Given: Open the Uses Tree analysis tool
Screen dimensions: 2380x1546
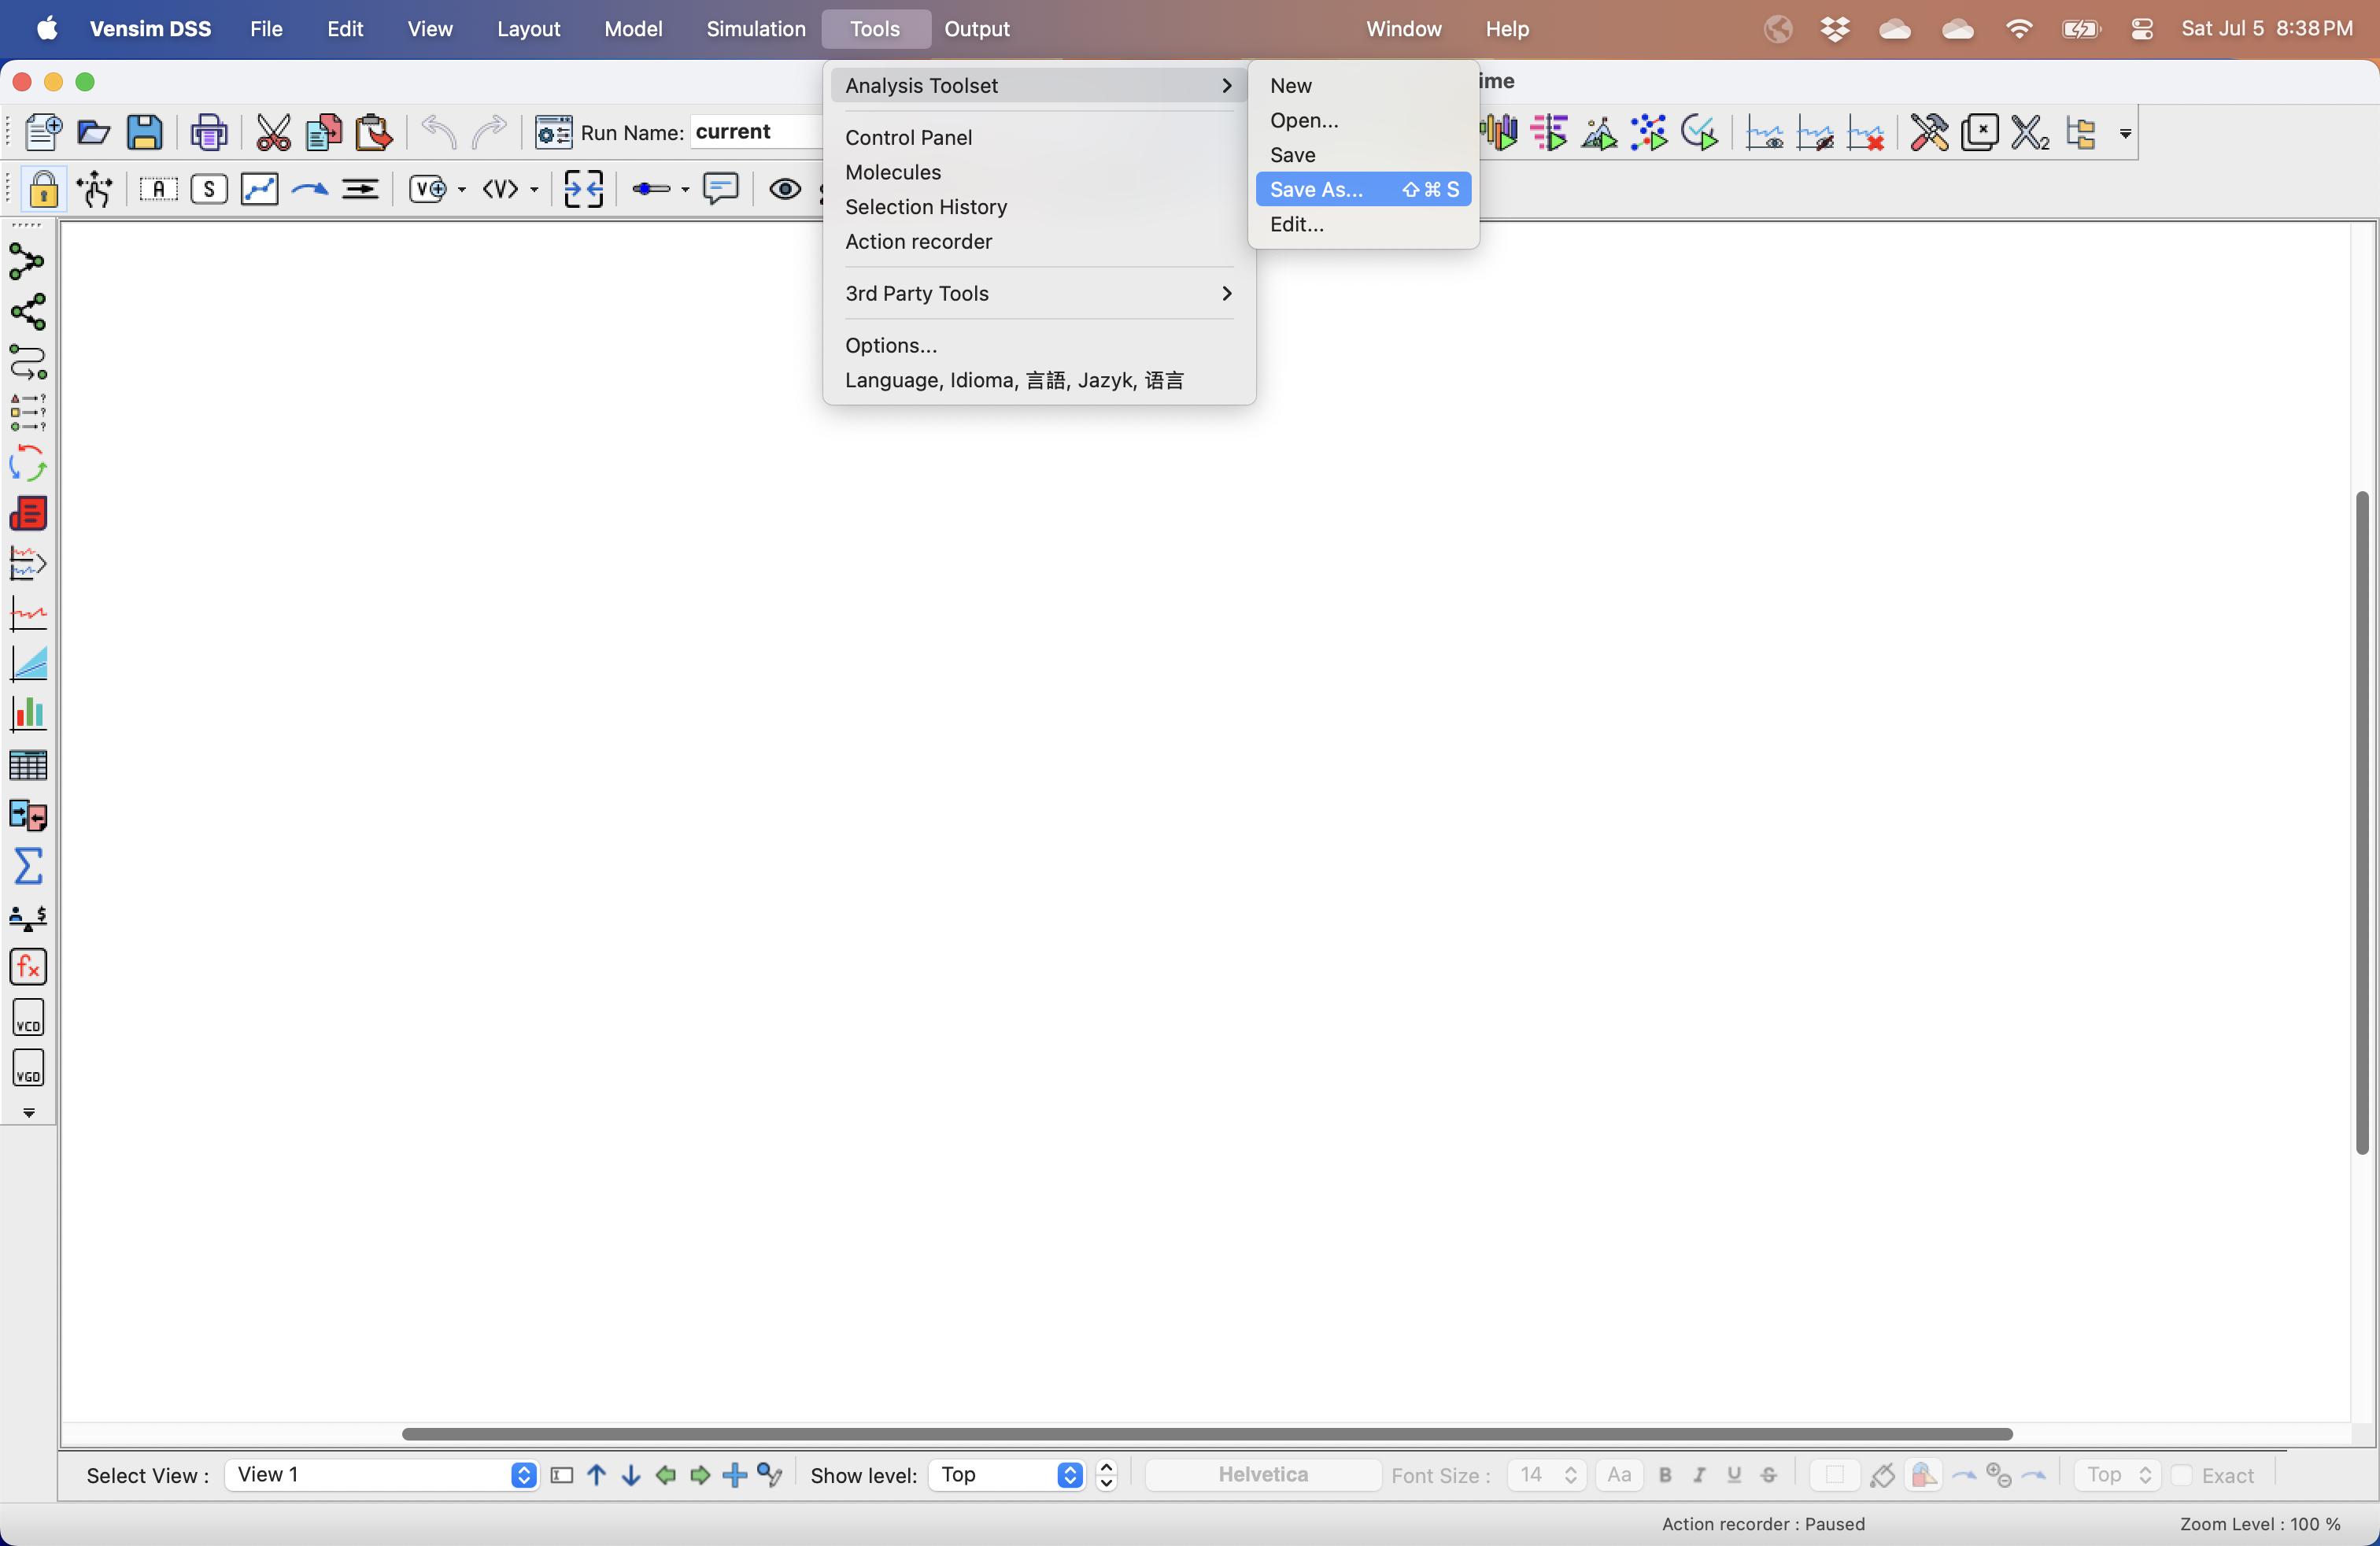Looking at the screenshot, I should pos(27,312).
